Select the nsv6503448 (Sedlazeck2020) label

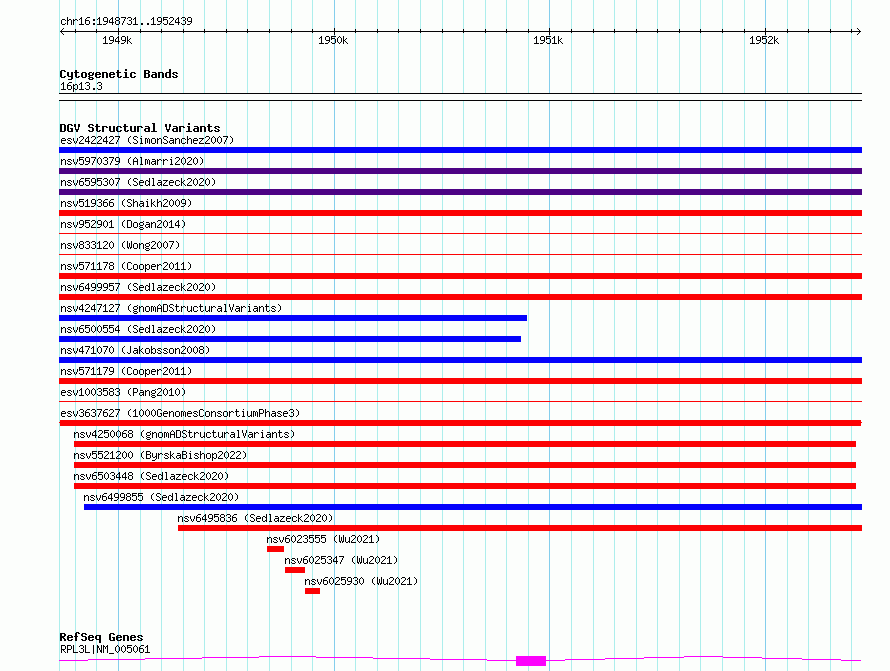tap(151, 476)
